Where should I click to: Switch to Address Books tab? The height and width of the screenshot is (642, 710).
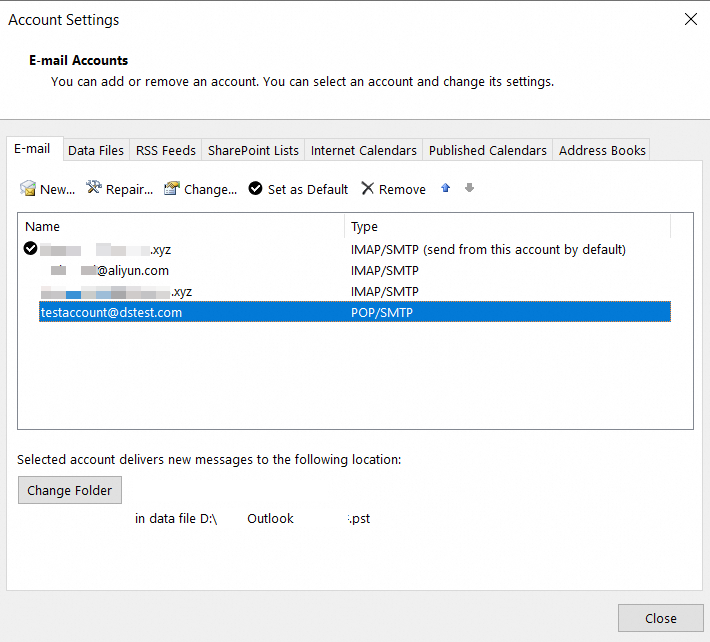click(602, 150)
